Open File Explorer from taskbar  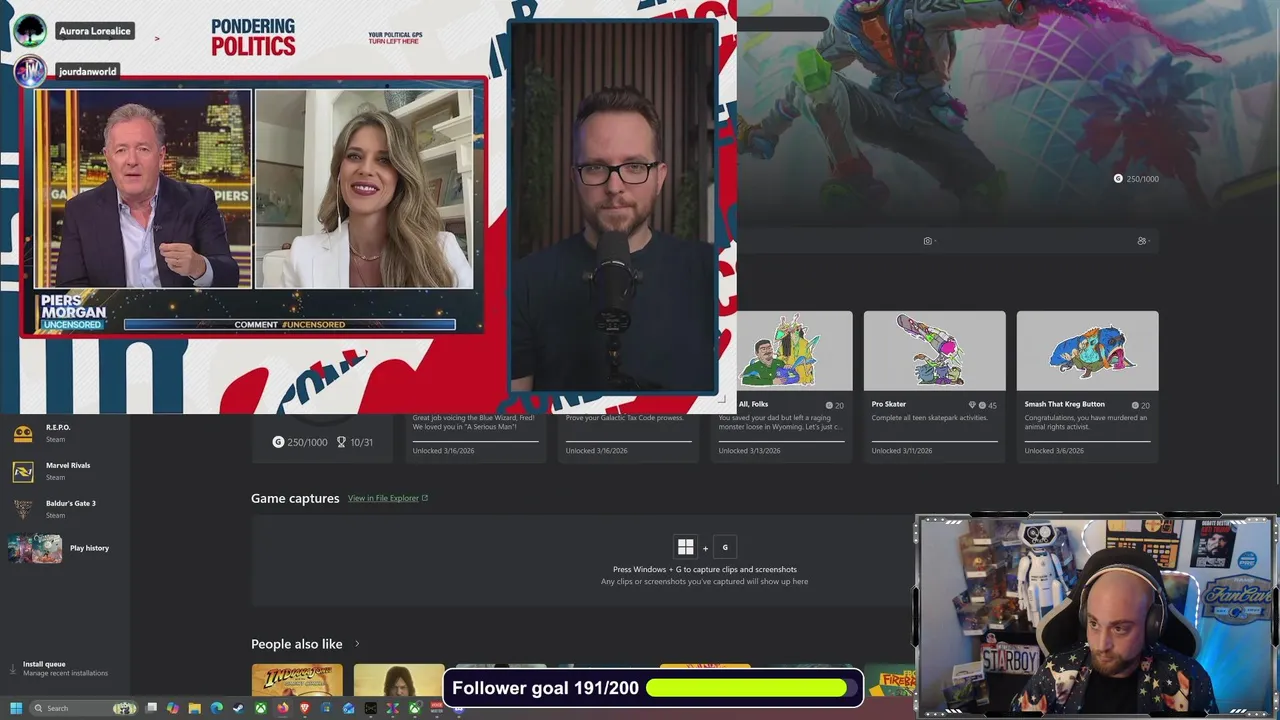tap(195, 708)
